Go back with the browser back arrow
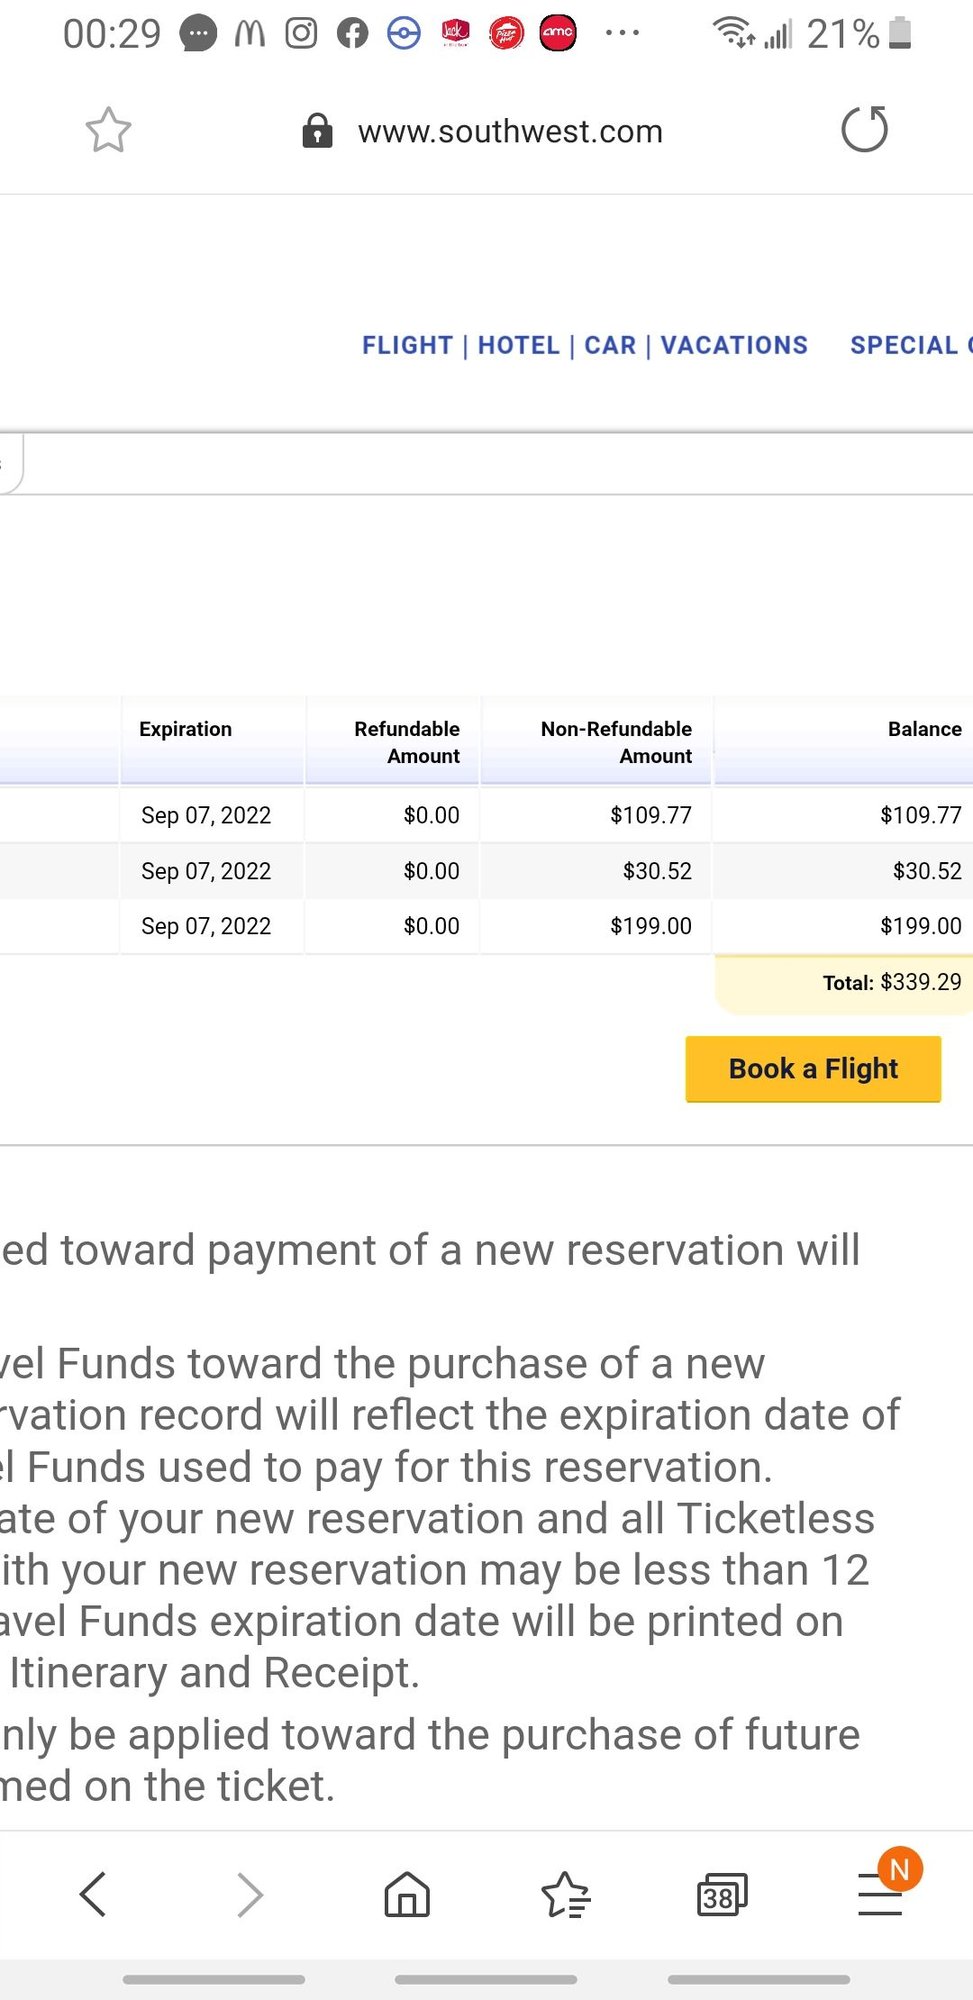The width and height of the screenshot is (973, 2000). coord(93,1893)
